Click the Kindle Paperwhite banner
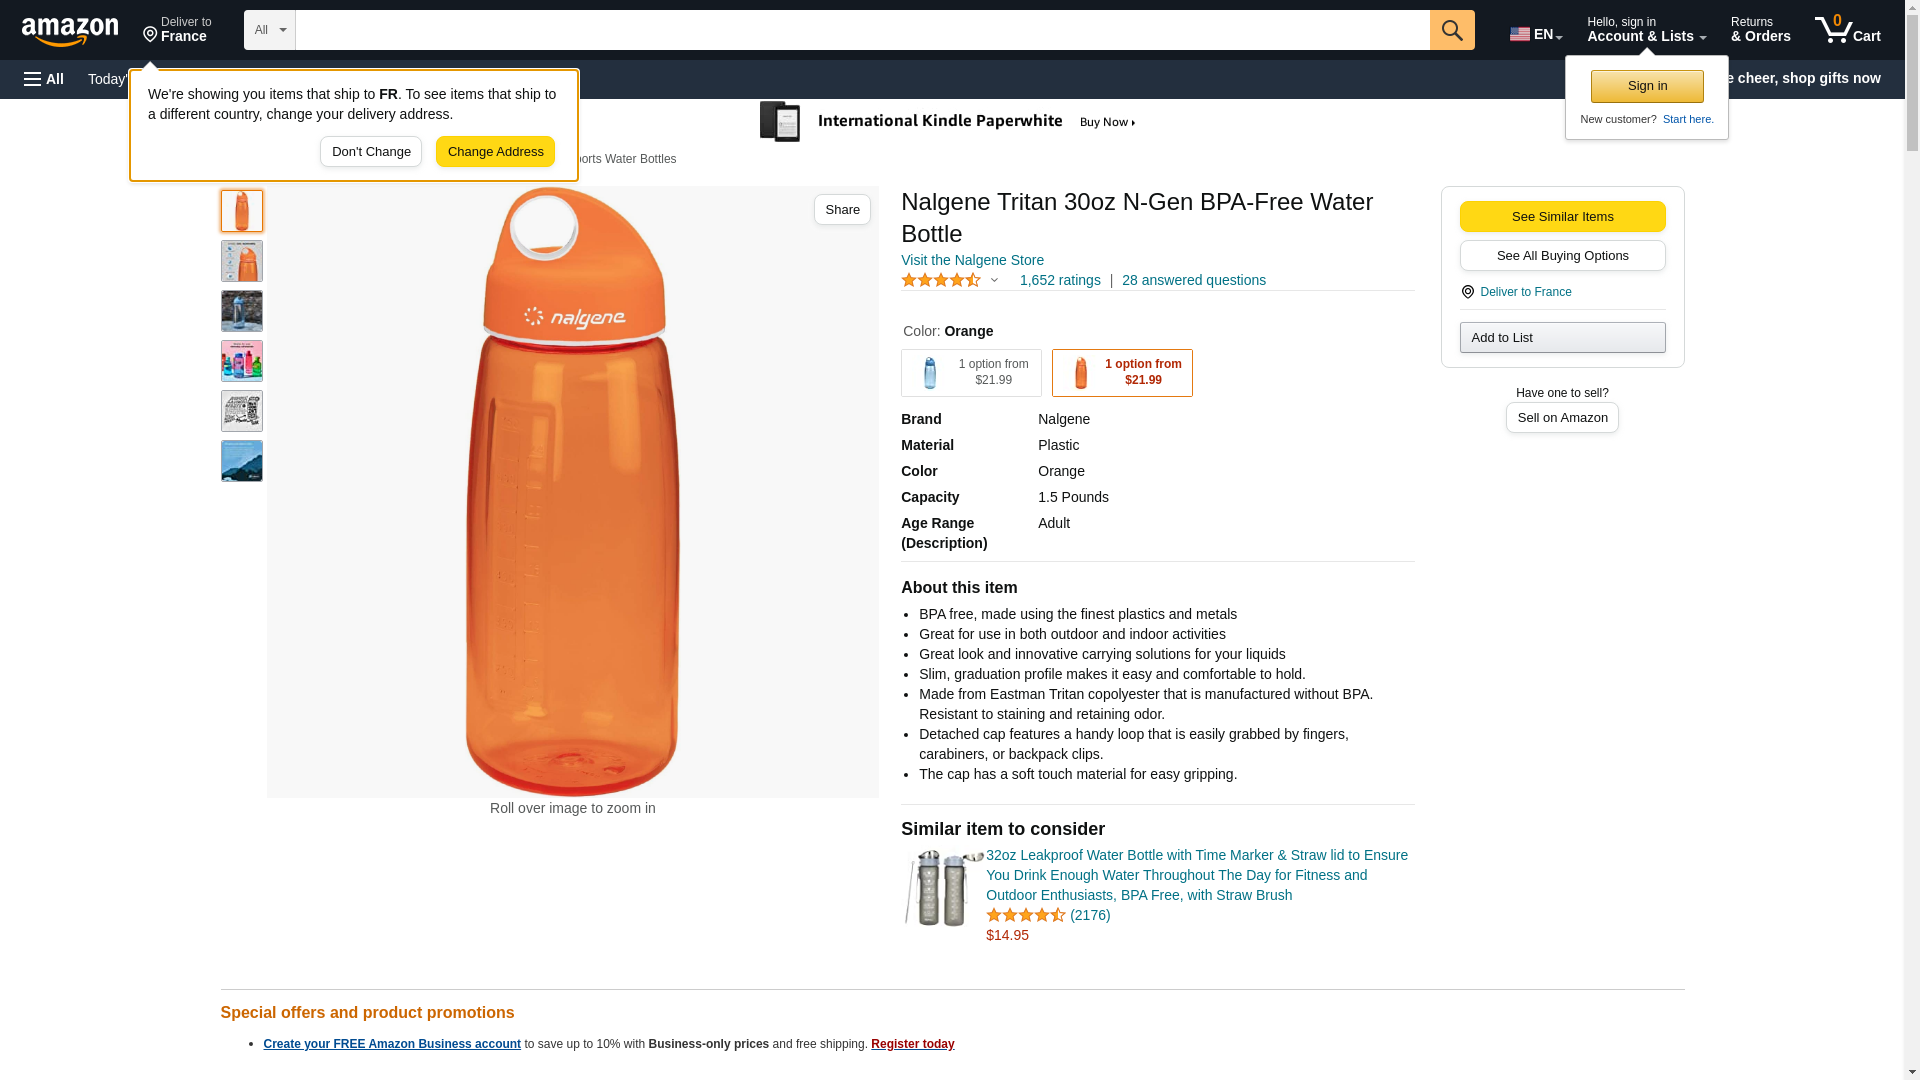The height and width of the screenshot is (1080, 1920). point(948,122)
